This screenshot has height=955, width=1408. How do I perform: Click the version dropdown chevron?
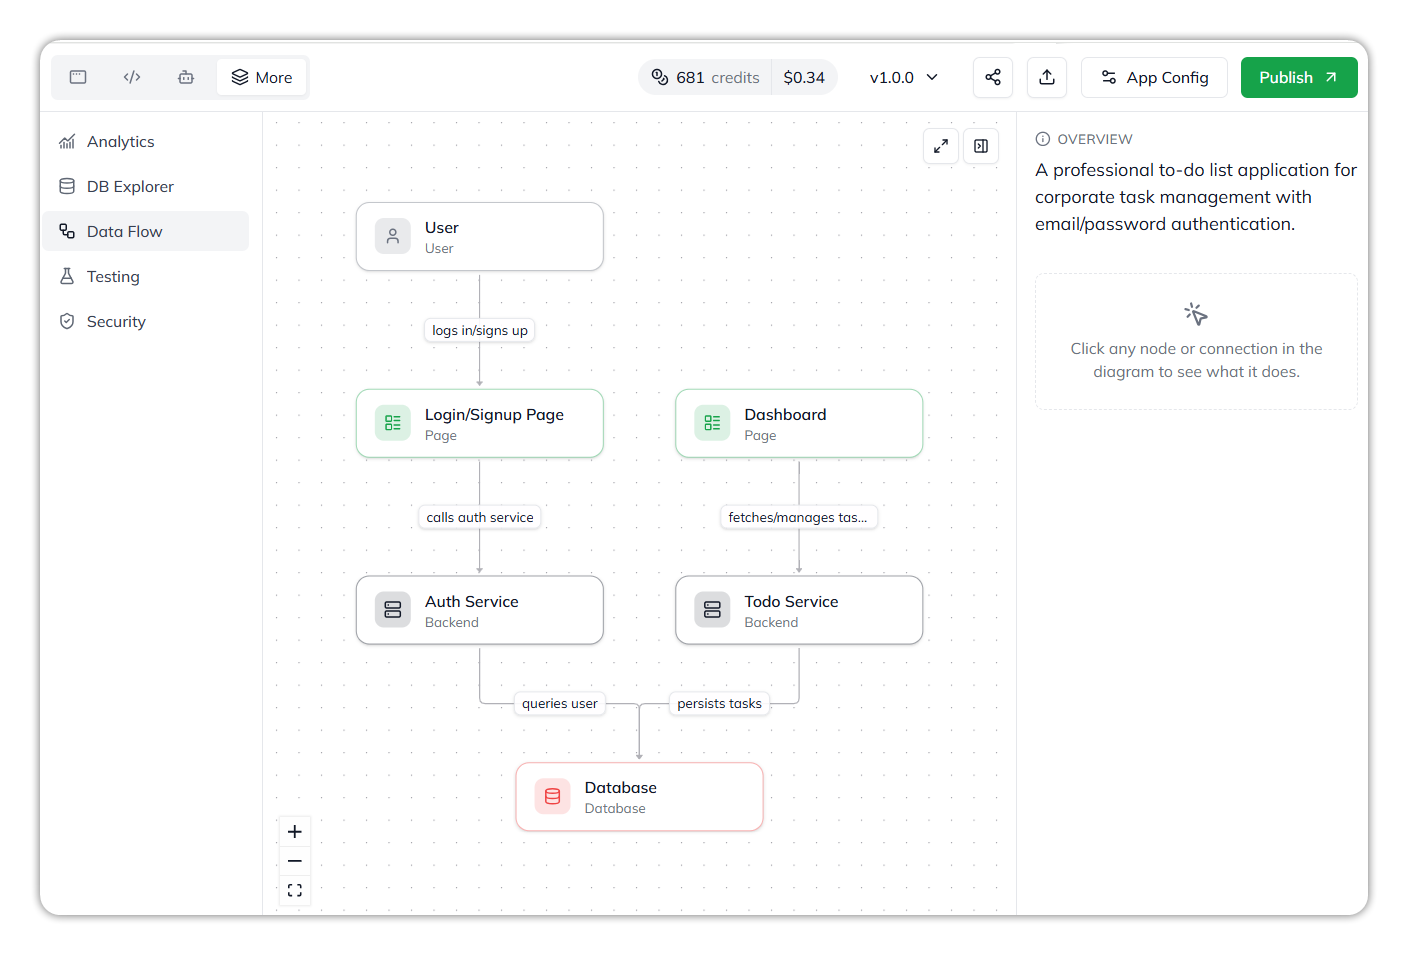932,77
